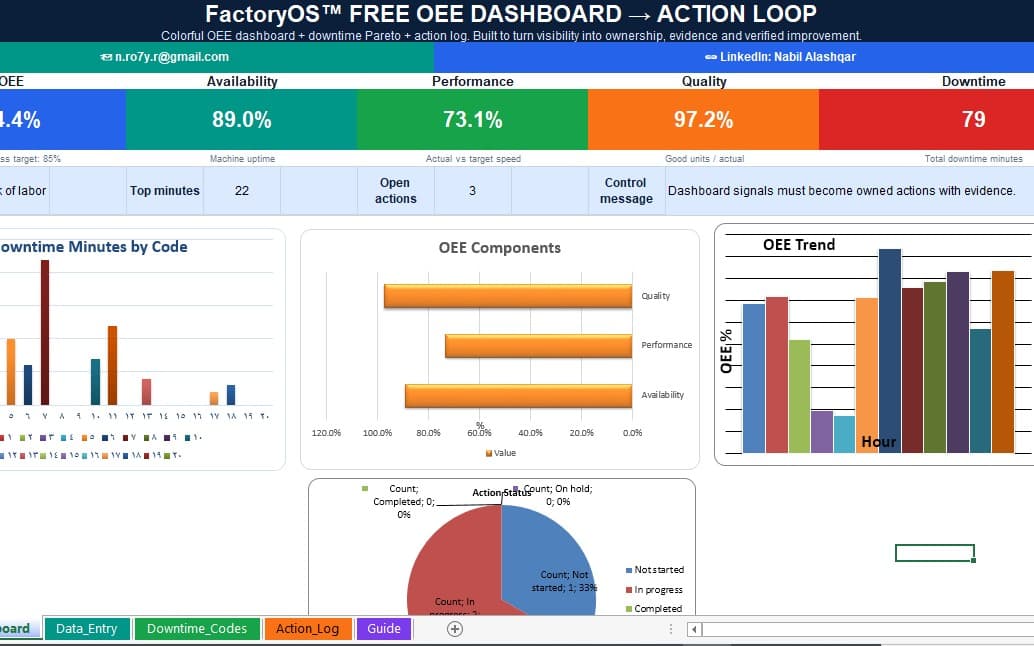Click the horizontal scrollbar left arrow
The height and width of the screenshot is (646, 1034).
tap(694, 630)
